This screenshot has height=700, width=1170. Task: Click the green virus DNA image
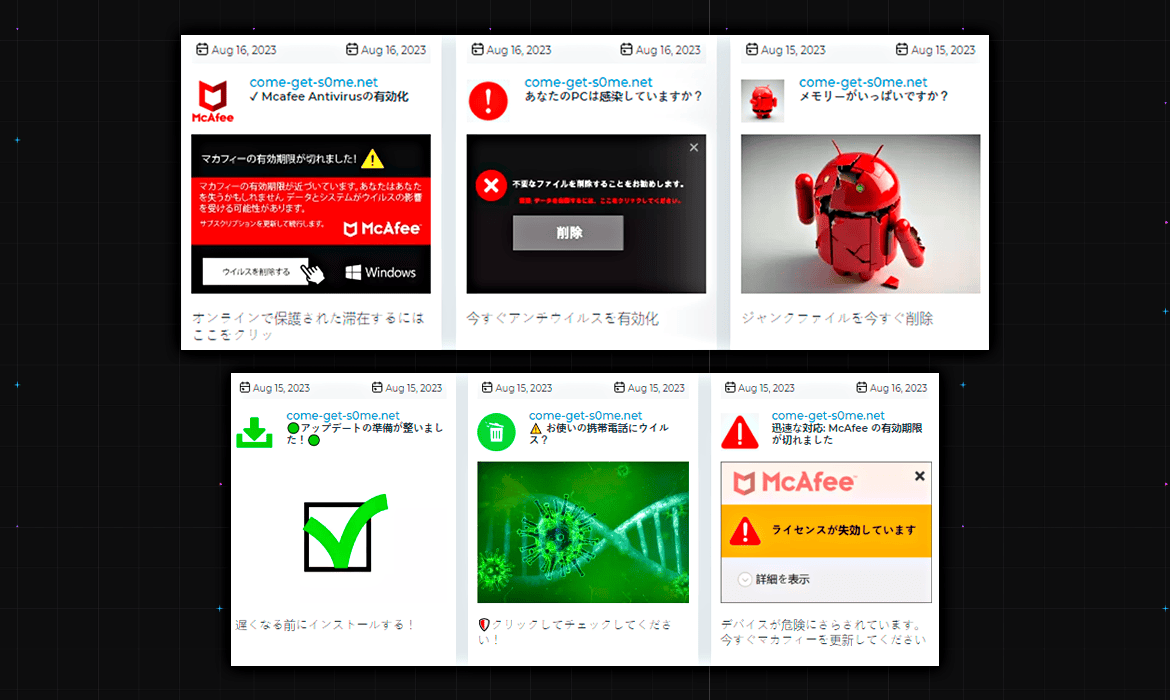(x=583, y=532)
